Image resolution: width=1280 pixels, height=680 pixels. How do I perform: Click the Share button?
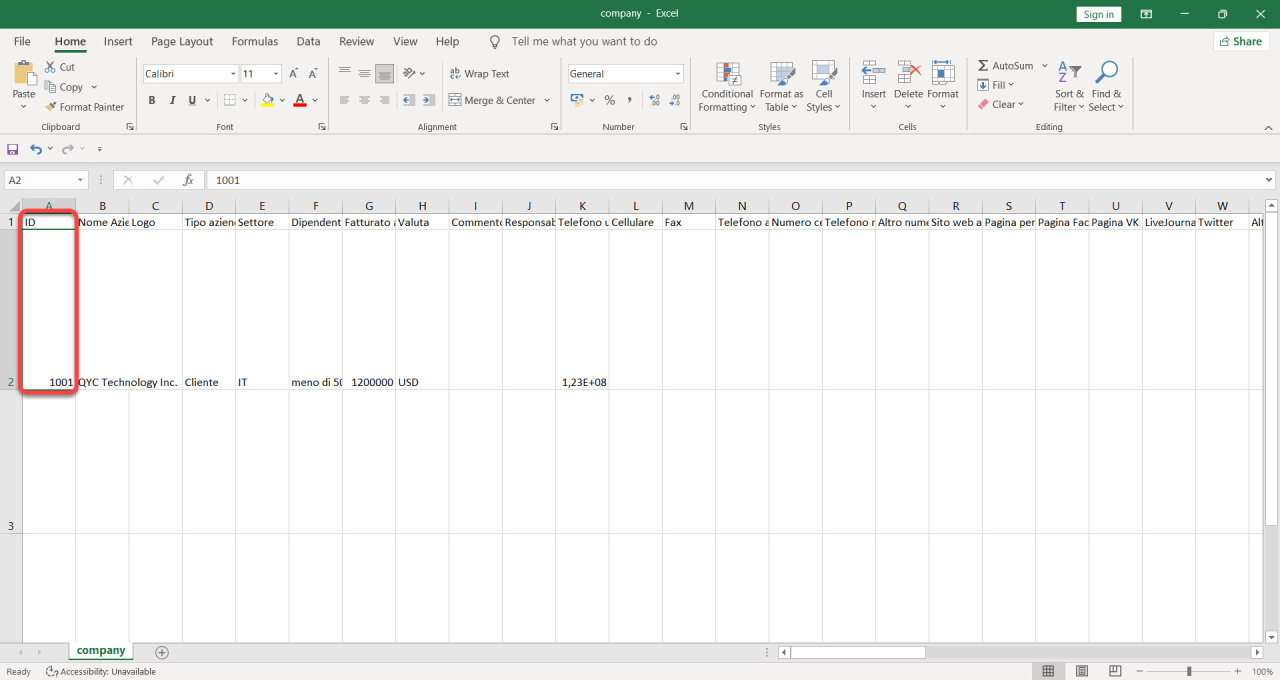pos(1240,41)
